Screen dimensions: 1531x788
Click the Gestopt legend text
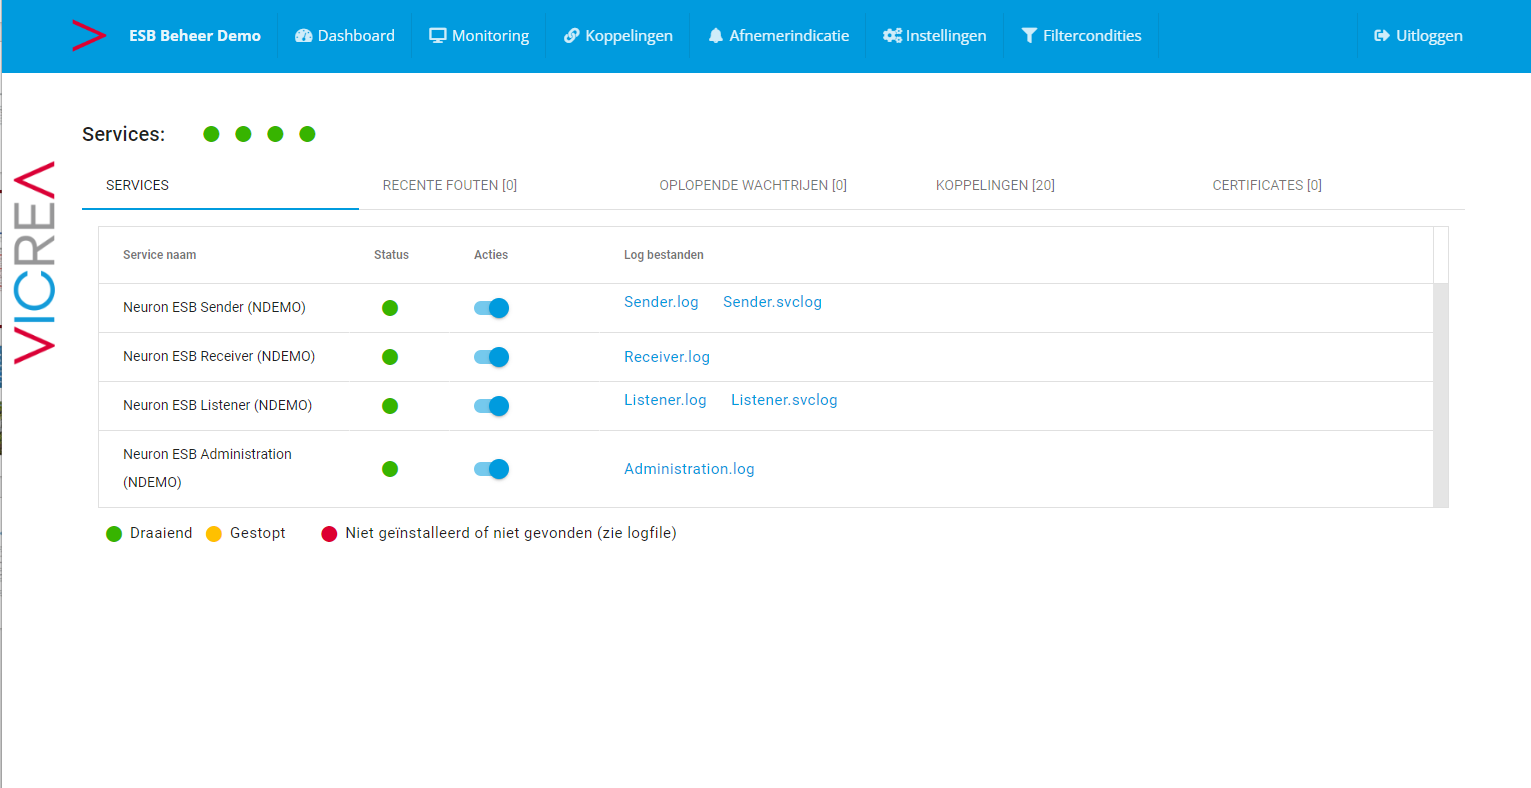click(258, 533)
